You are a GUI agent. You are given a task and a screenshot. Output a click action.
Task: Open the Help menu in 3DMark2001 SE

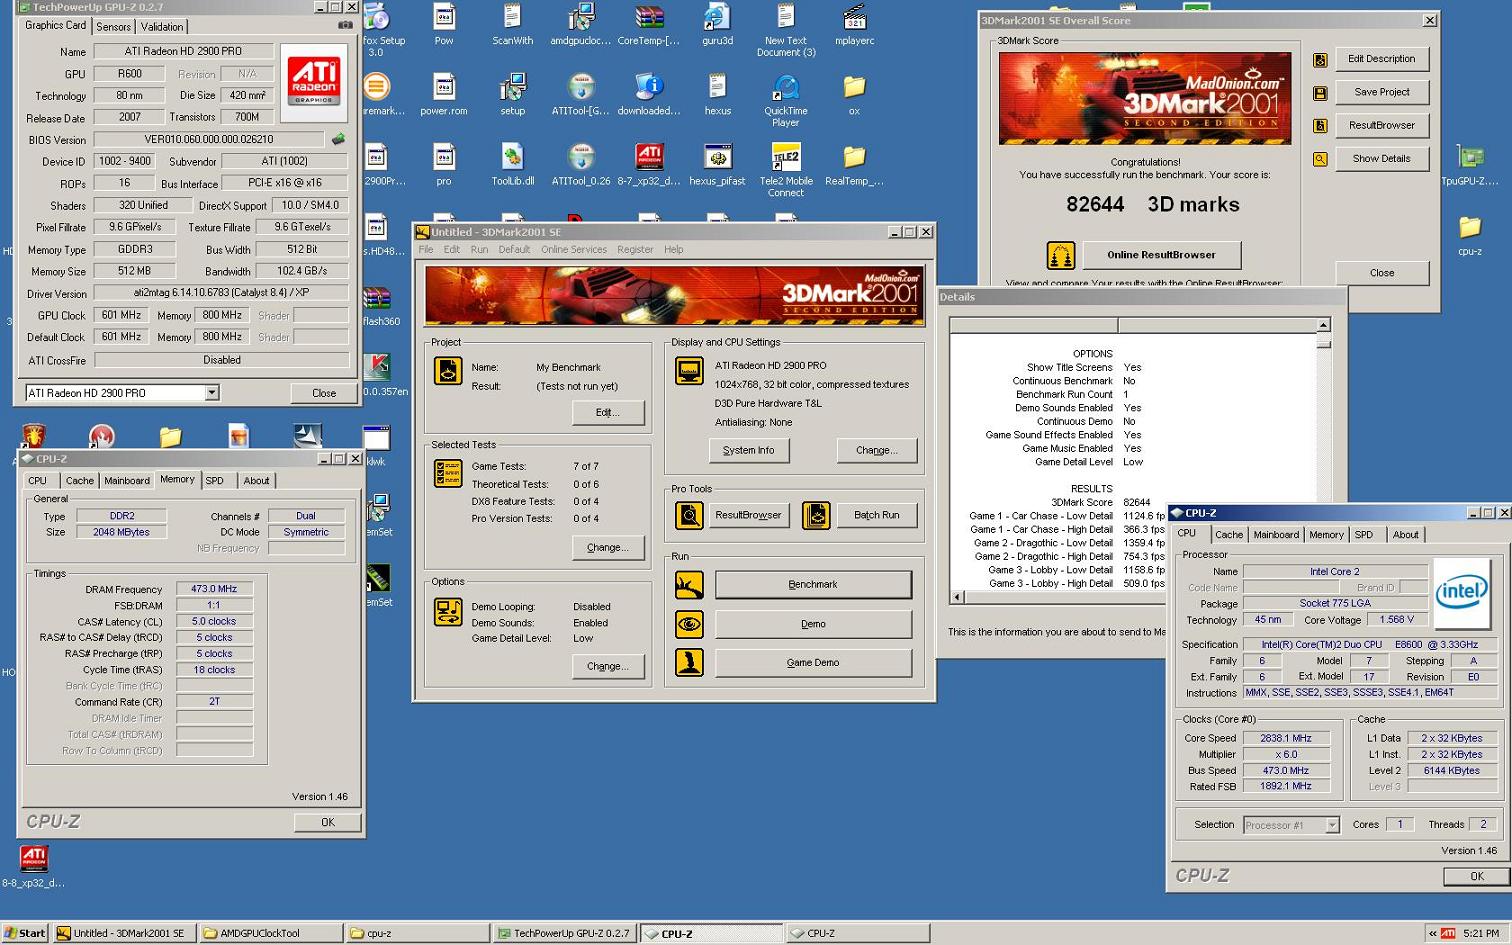pyautogui.click(x=674, y=250)
